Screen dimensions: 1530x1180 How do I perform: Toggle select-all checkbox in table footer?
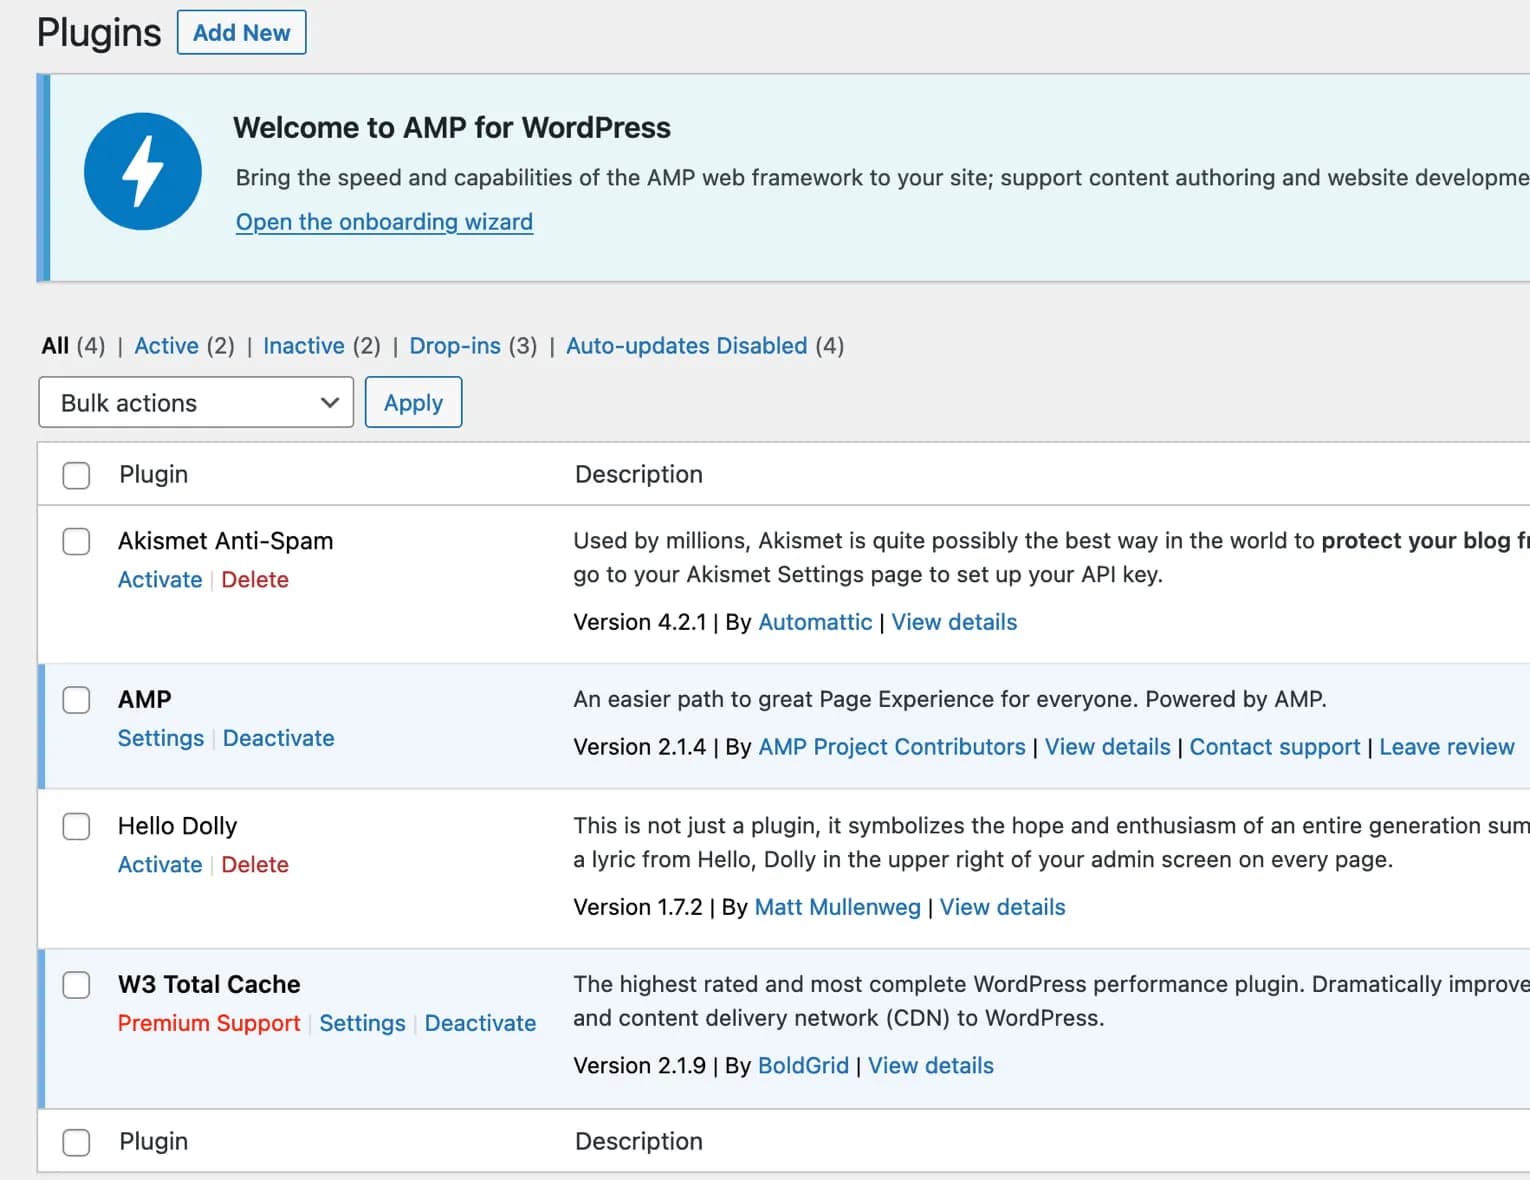(77, 1142)
